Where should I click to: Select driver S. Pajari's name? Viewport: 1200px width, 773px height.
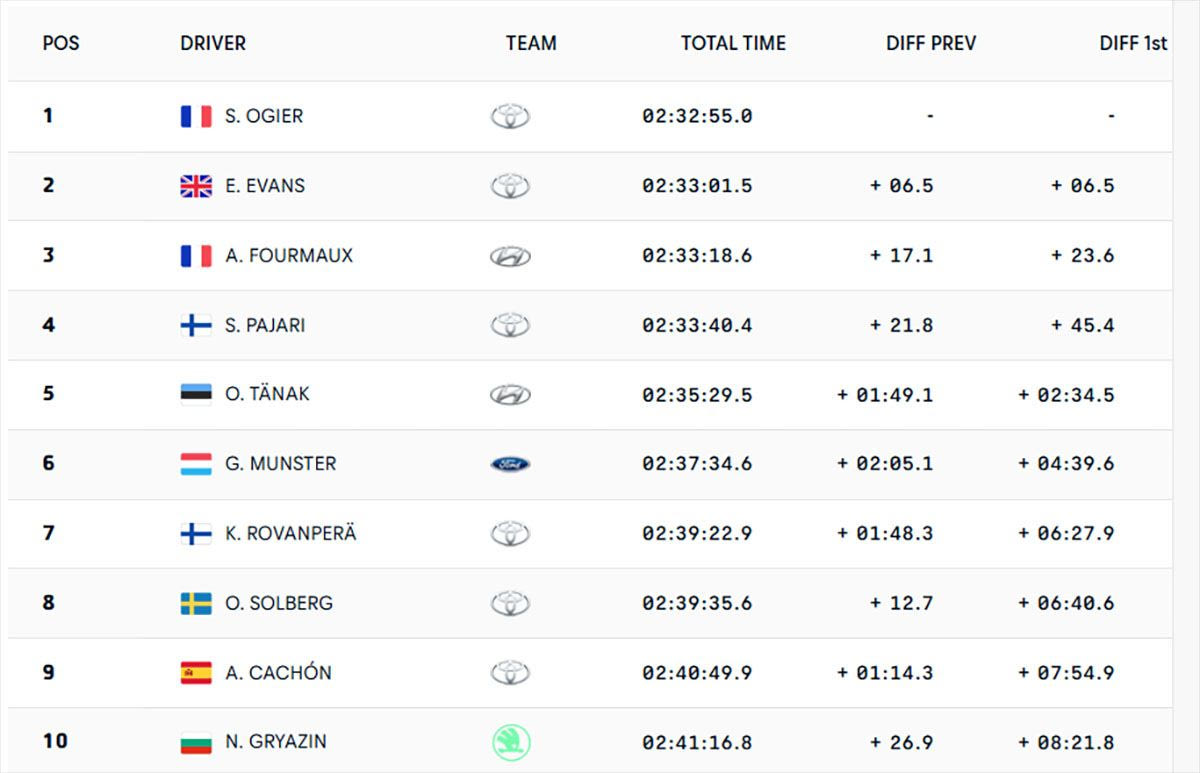pos(265,325)
